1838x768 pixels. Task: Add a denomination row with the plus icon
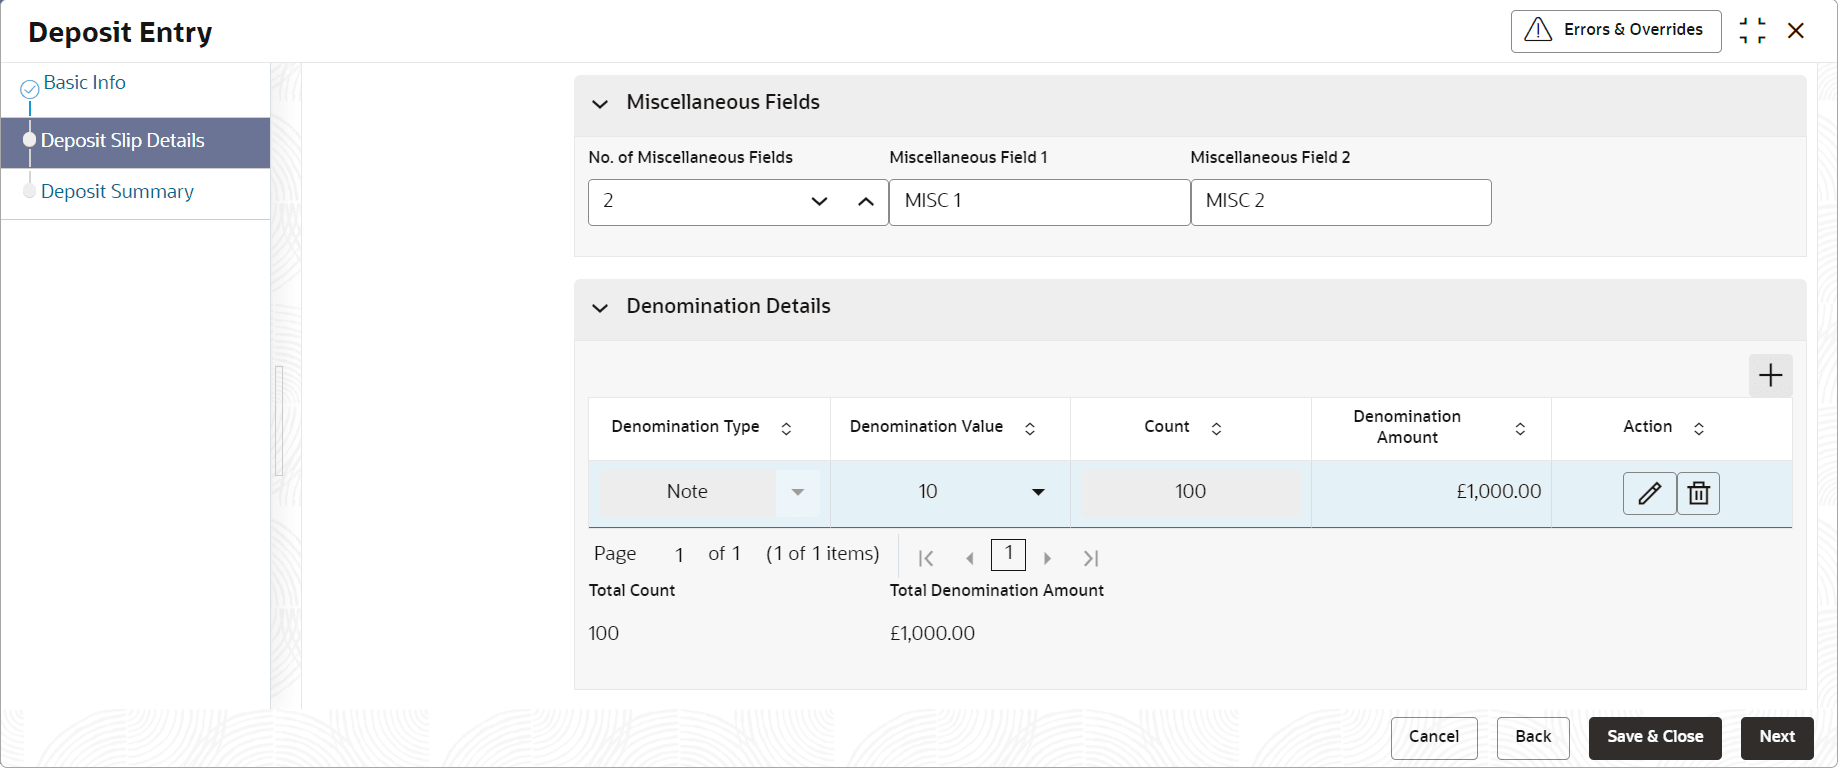pyautogui.click(x=1770, y=375)
